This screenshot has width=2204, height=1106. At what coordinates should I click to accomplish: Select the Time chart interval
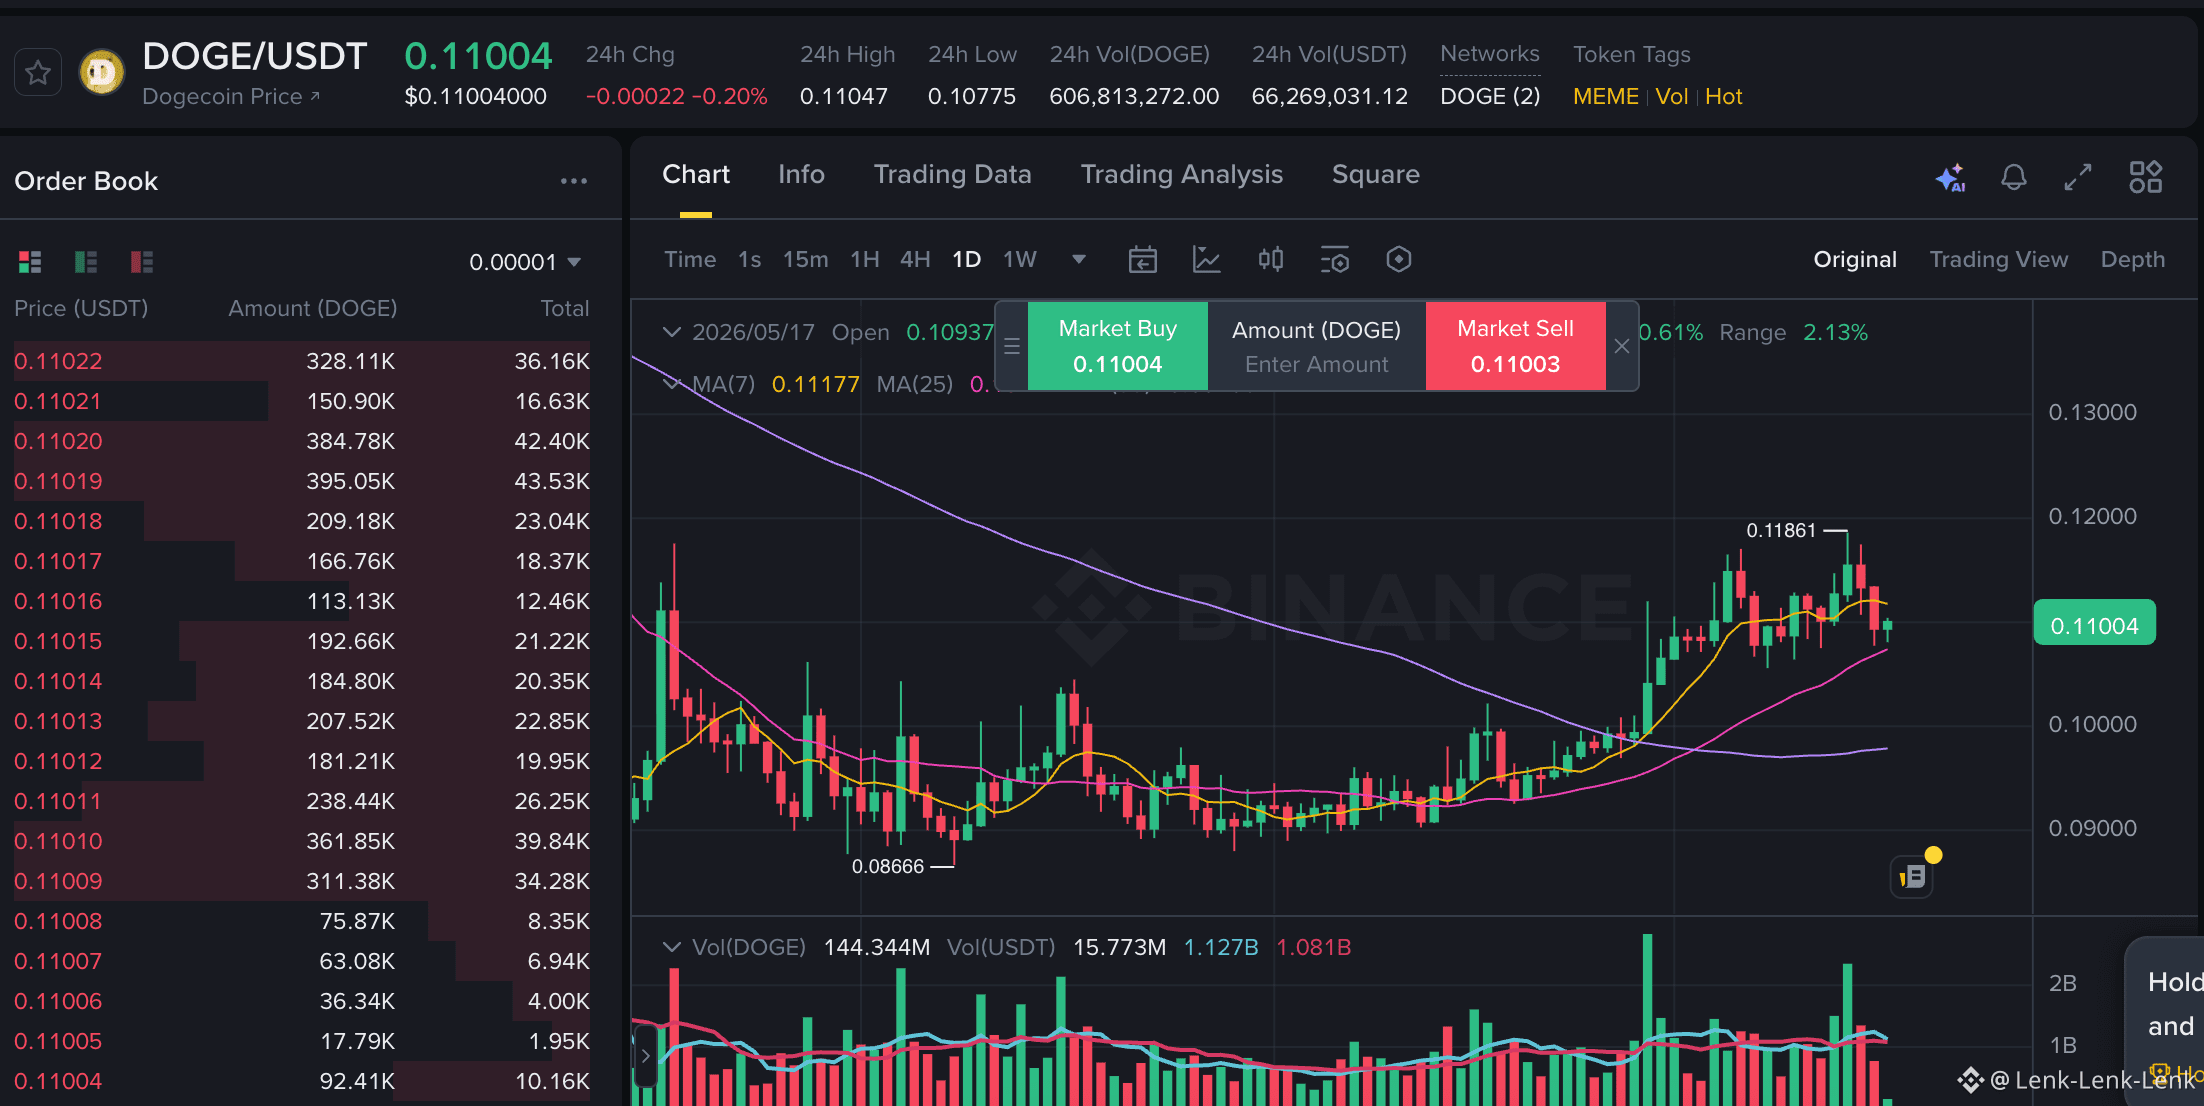coord(690,260)
